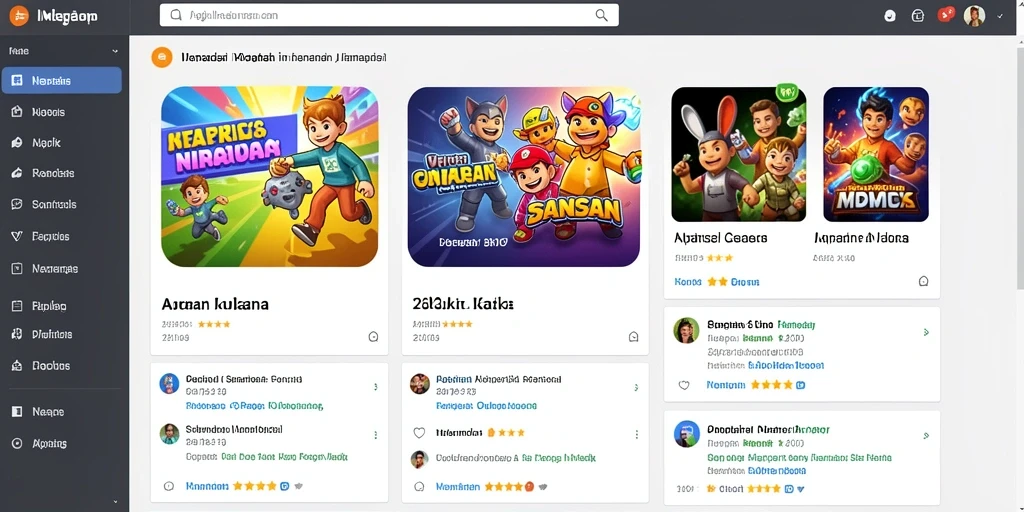The width and height of the screenshot is (1024, 512).
Task: Open the MDMCK game thumbnail
Action: click(876, 155)
